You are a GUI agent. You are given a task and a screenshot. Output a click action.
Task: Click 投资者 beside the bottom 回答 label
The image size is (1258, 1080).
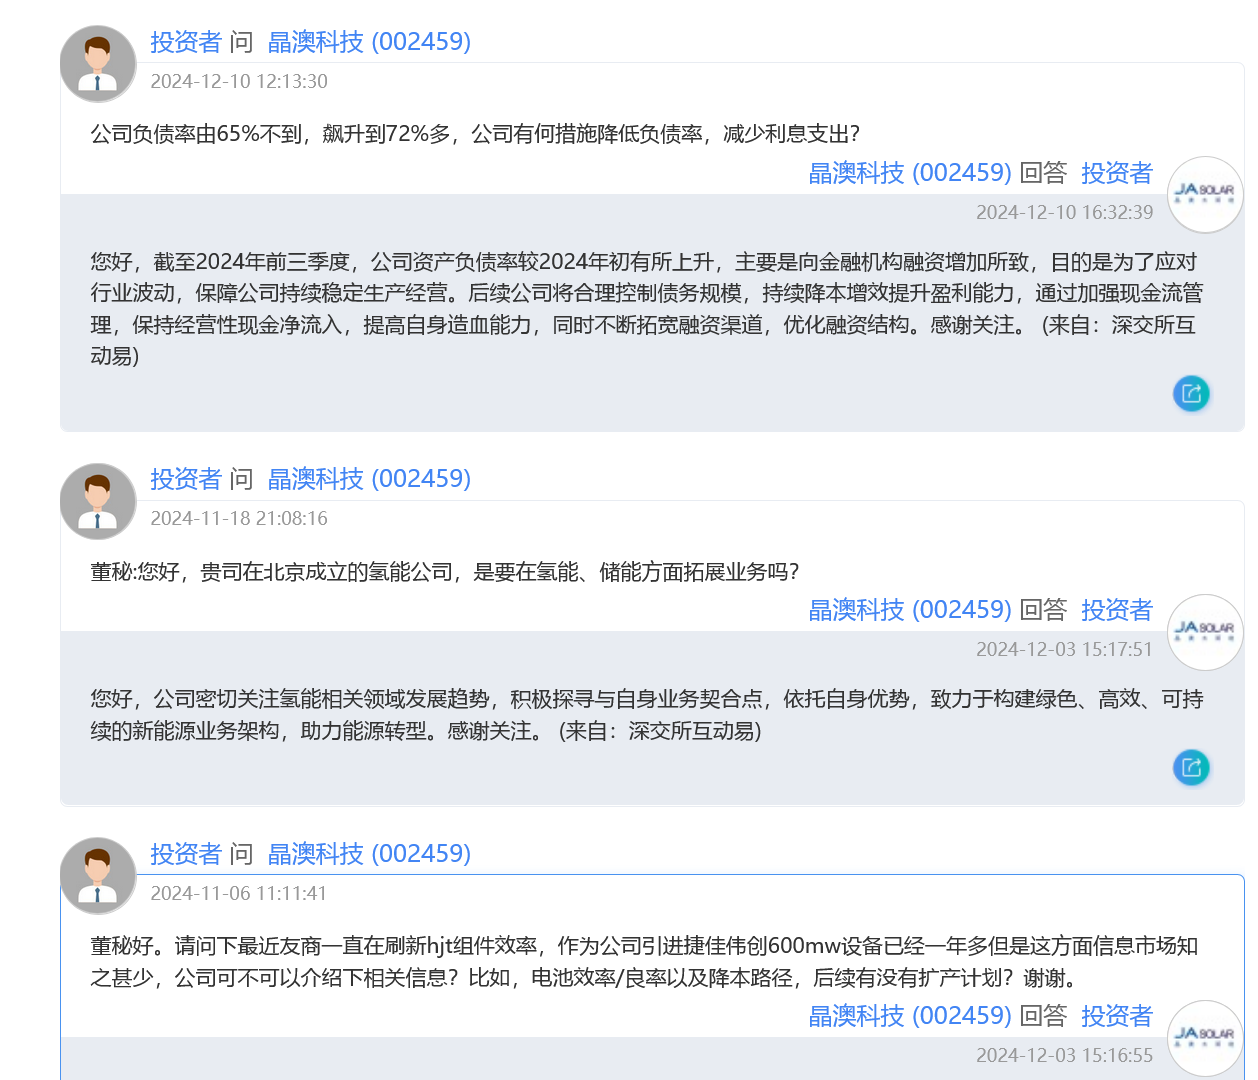[1117, 1015]
